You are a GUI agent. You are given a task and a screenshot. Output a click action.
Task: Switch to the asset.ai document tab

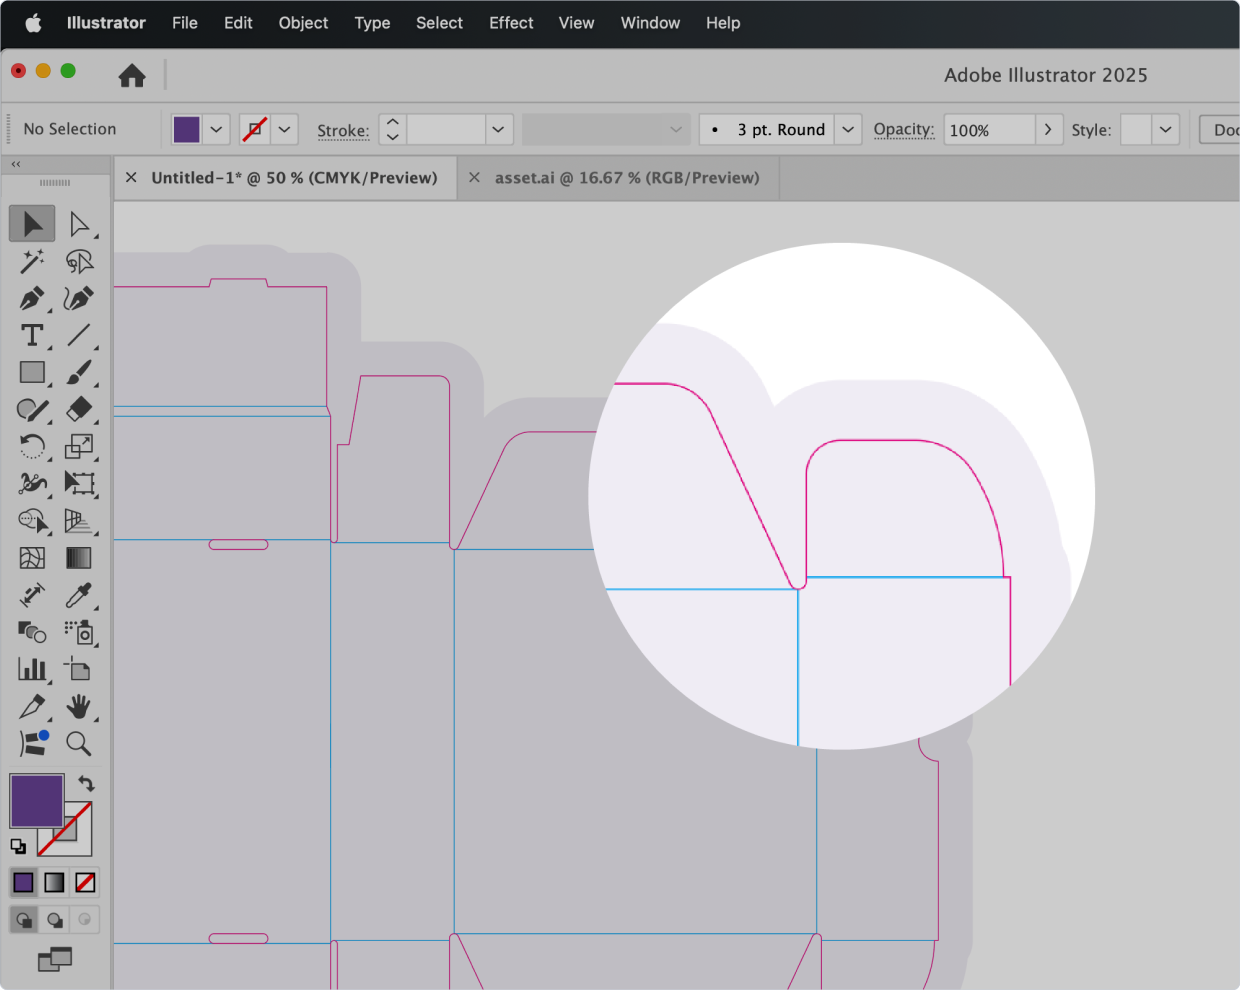tap(626, 178)
